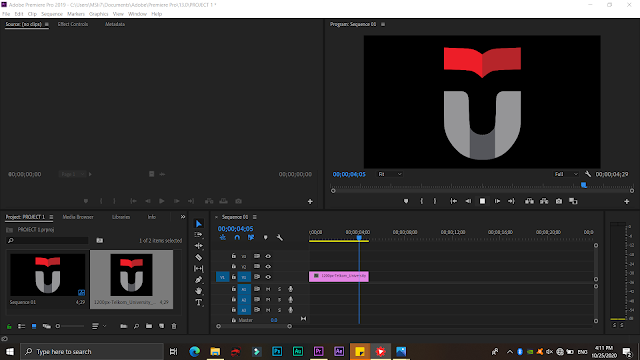Toggle project read/write green lock
Viewport: 640px width, 360px height.
coord(9,326)
